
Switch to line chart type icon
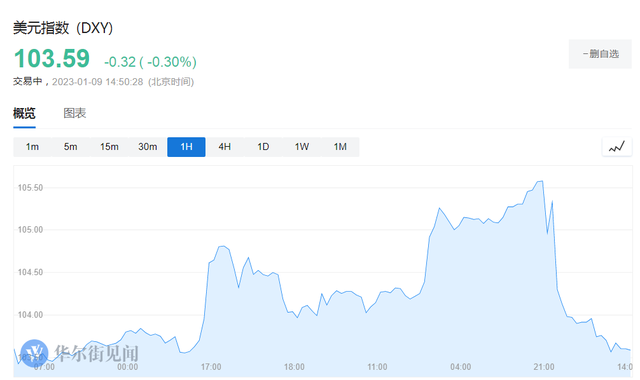[x=617, y=147]
